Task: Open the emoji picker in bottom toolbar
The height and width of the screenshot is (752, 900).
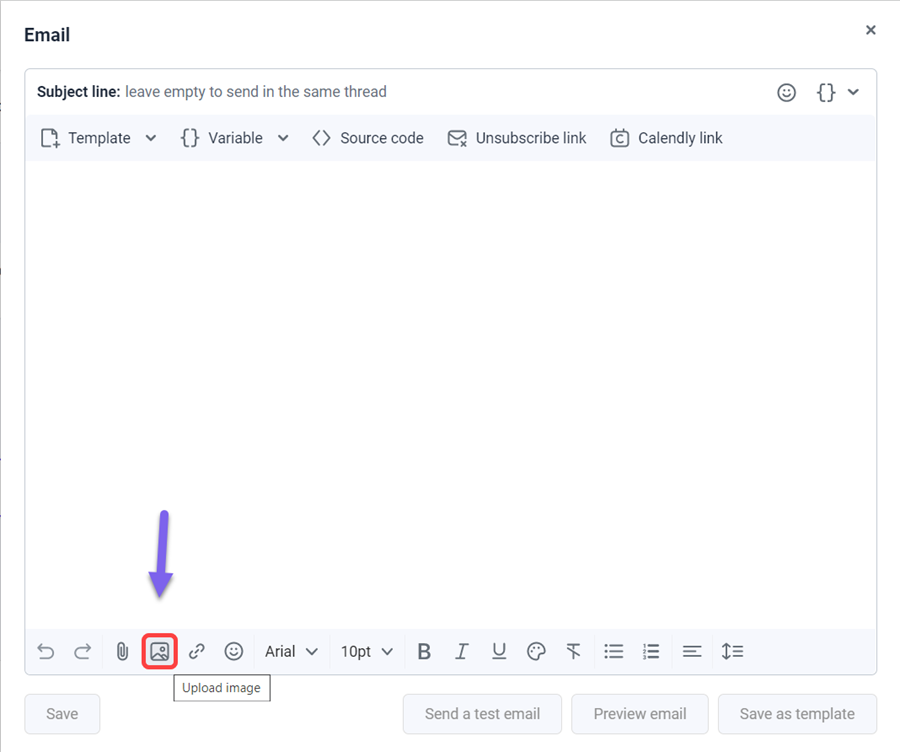Action: (234, 651)
